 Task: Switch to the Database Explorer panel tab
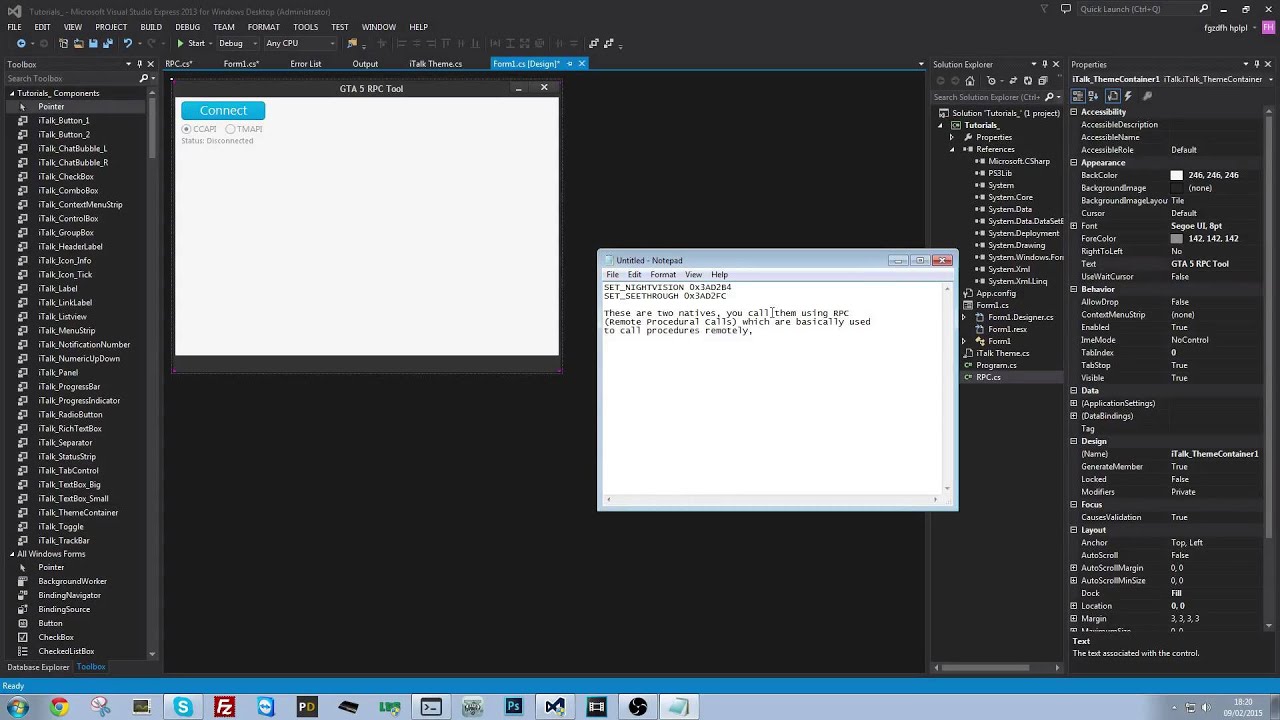pos(38,667)
